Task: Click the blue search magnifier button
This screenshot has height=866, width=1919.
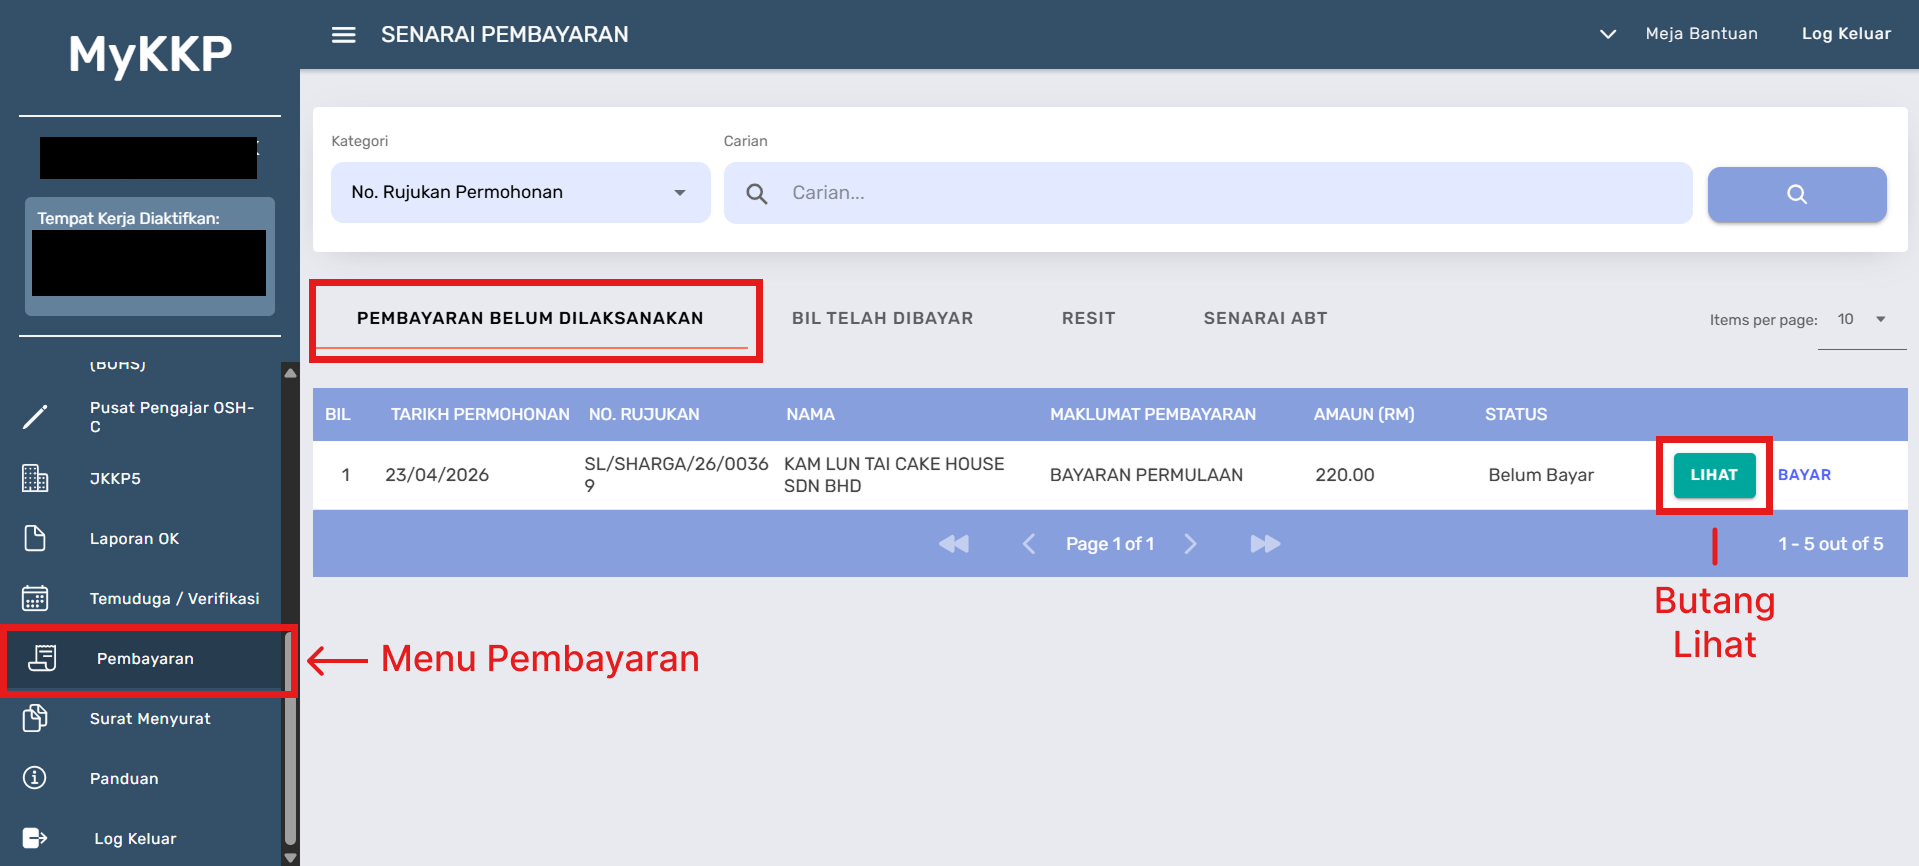Action: [x=1796, y=194]
